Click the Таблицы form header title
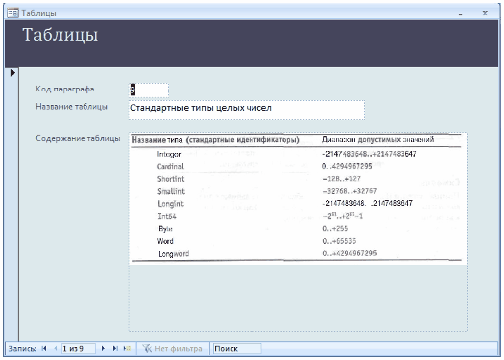Screen dimensions: 504x360 coord(60,35)
